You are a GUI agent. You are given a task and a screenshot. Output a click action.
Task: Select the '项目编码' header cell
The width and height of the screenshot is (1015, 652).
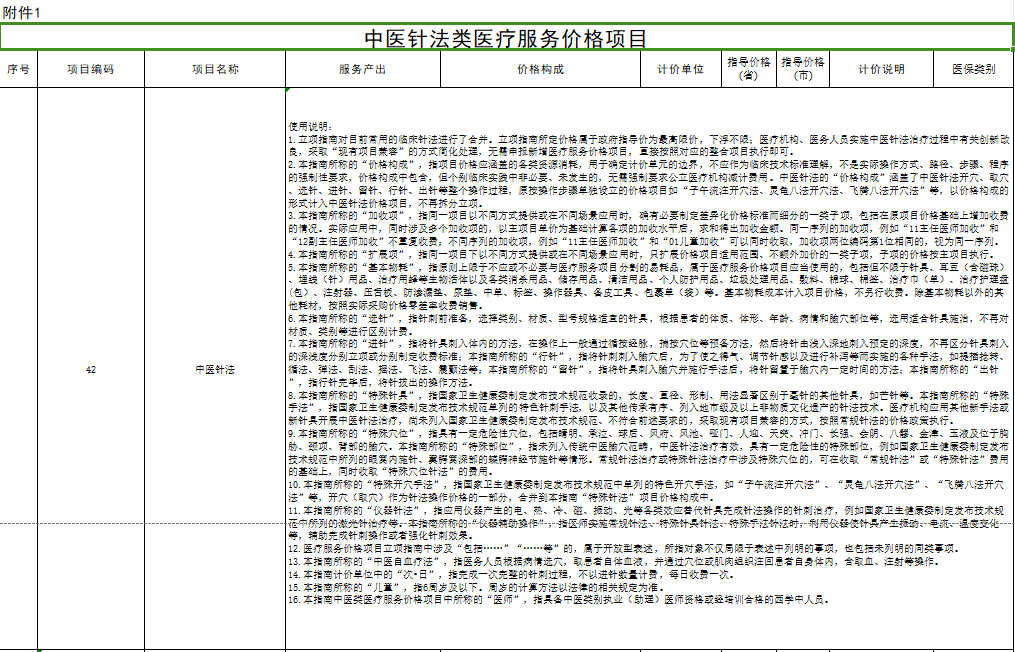[91, 69]
